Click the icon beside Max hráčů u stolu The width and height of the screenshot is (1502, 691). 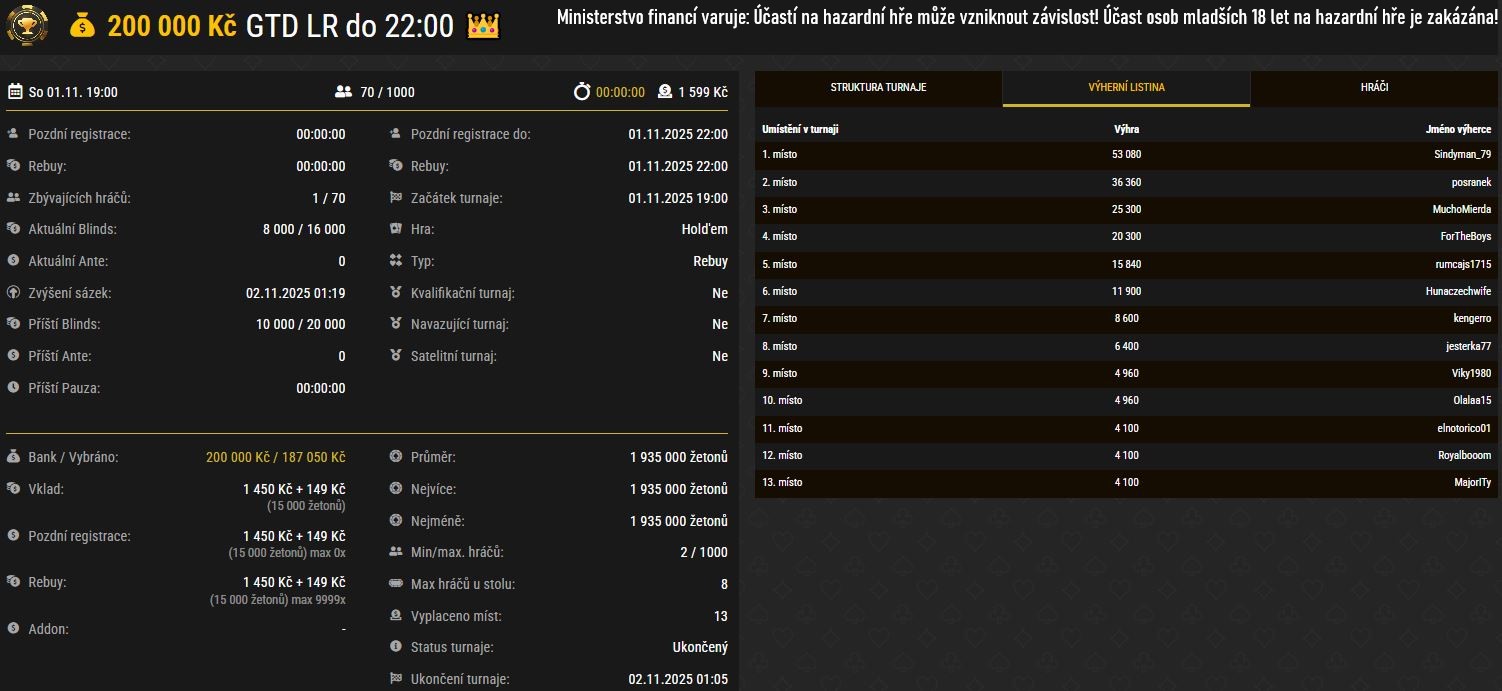pos(396,584)
